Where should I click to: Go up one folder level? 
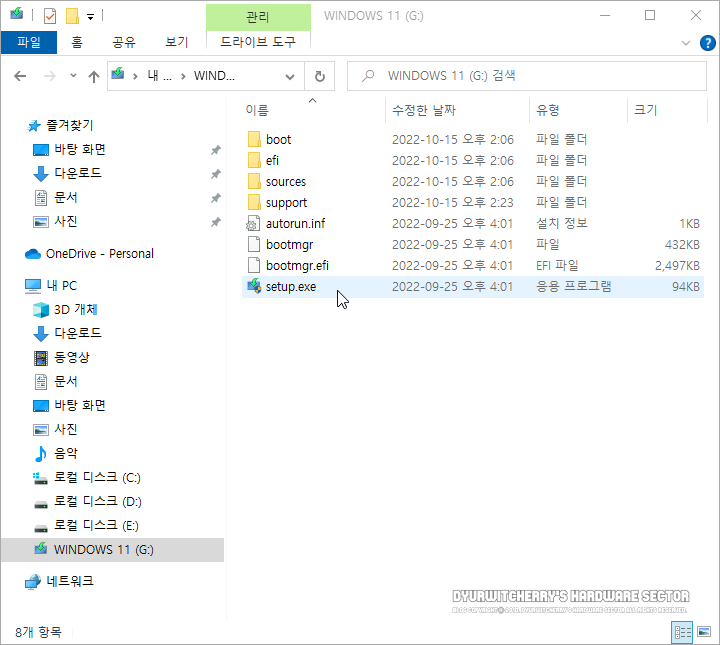pos(94,76)
